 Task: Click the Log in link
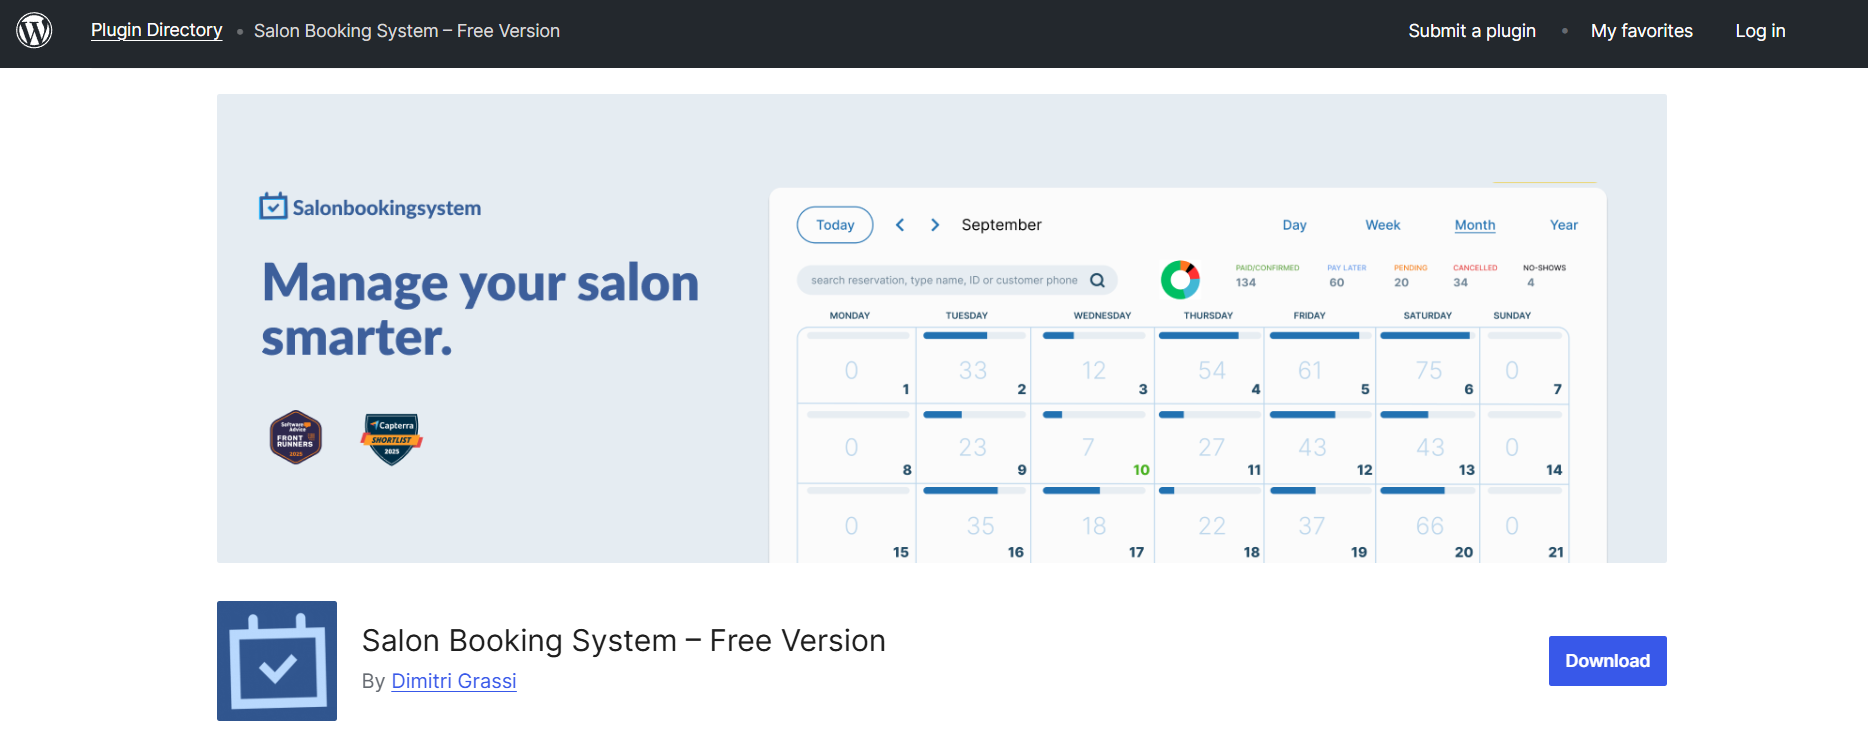1760,31
